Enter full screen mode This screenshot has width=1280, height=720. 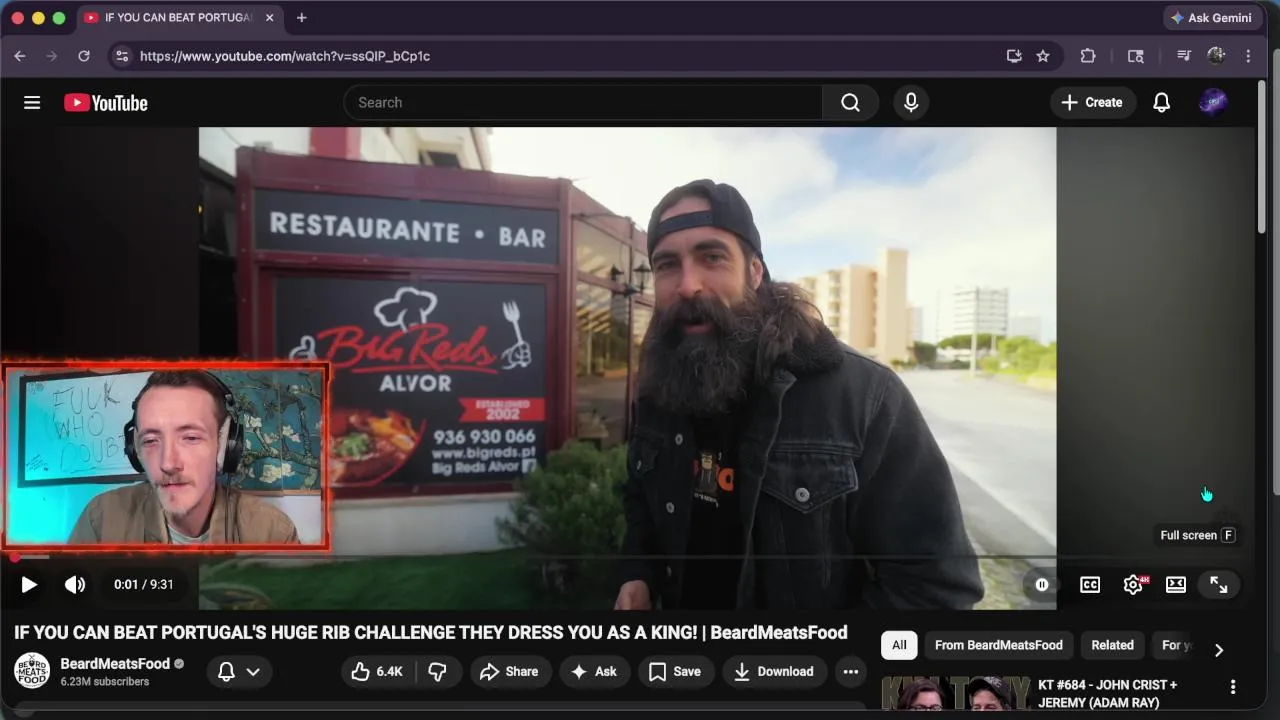pos(1218,585)
